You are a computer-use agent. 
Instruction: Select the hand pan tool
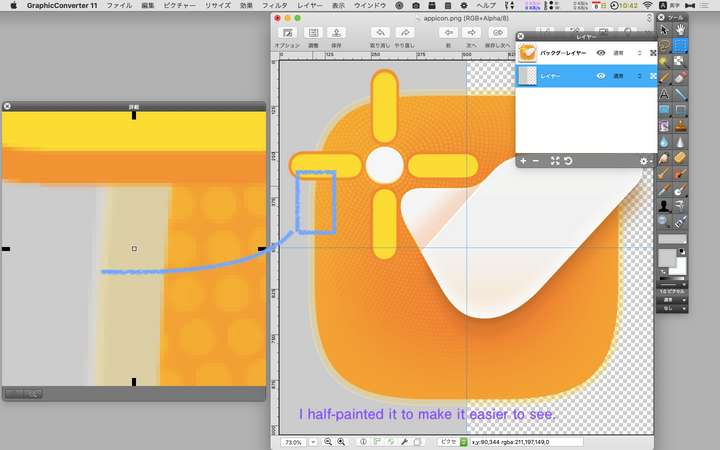680,30
